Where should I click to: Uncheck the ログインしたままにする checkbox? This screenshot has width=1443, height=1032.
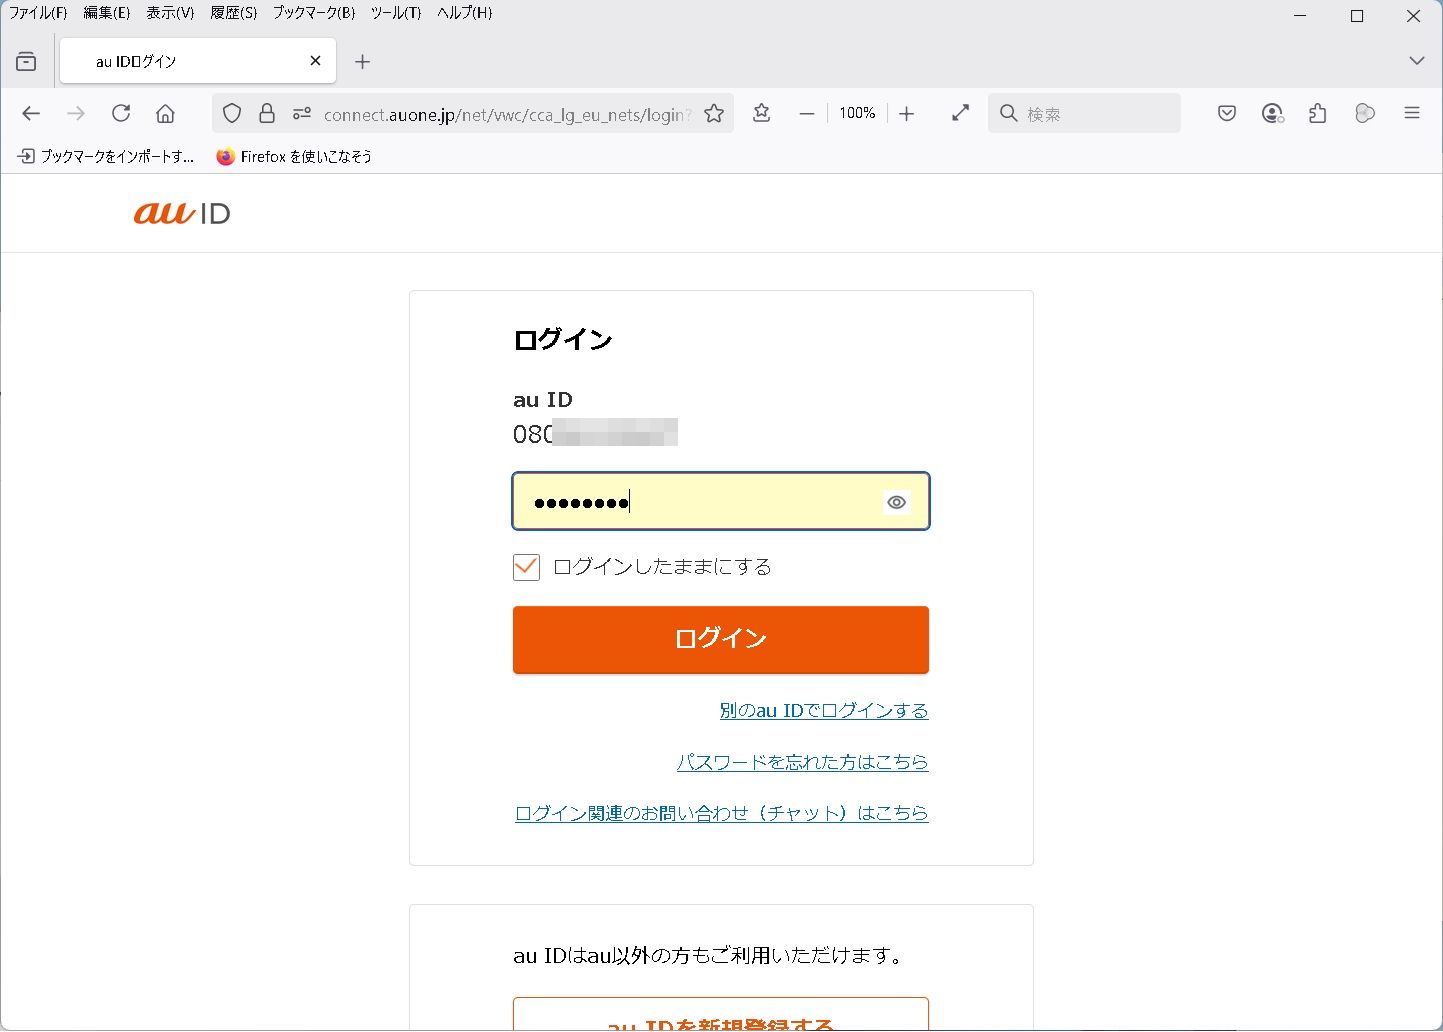tap(526, 567)
